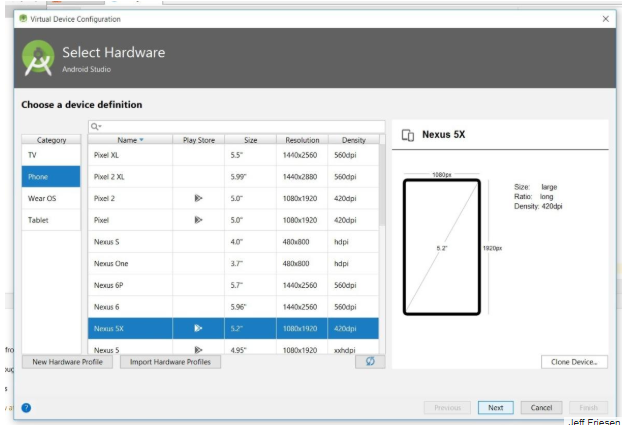The image size is (622, 425).
Task: Select the Pixel 2 XL device row
Action: coord(233,177)
